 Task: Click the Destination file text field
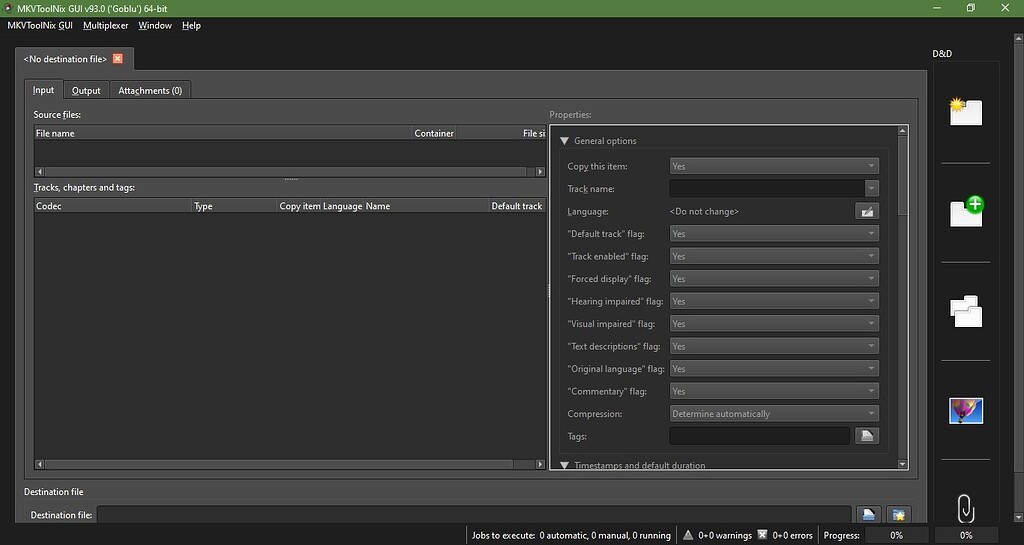coord(474,515)
